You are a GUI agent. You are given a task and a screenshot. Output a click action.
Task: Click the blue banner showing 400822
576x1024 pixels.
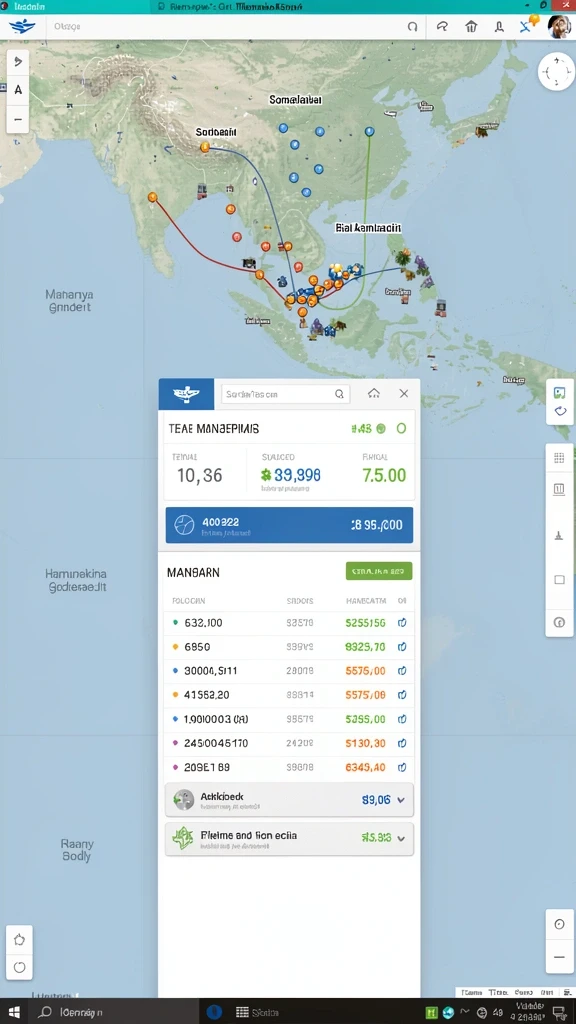[289, 525]
